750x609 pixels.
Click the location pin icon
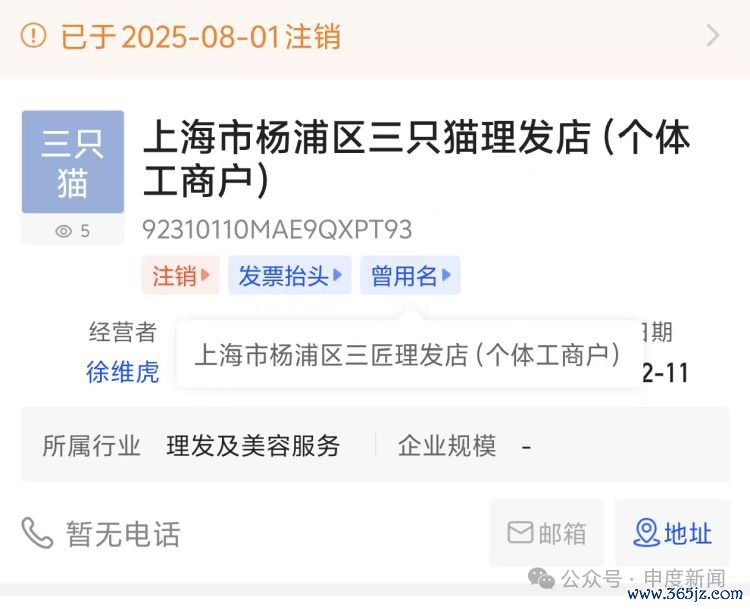click(x=647, y=533)
